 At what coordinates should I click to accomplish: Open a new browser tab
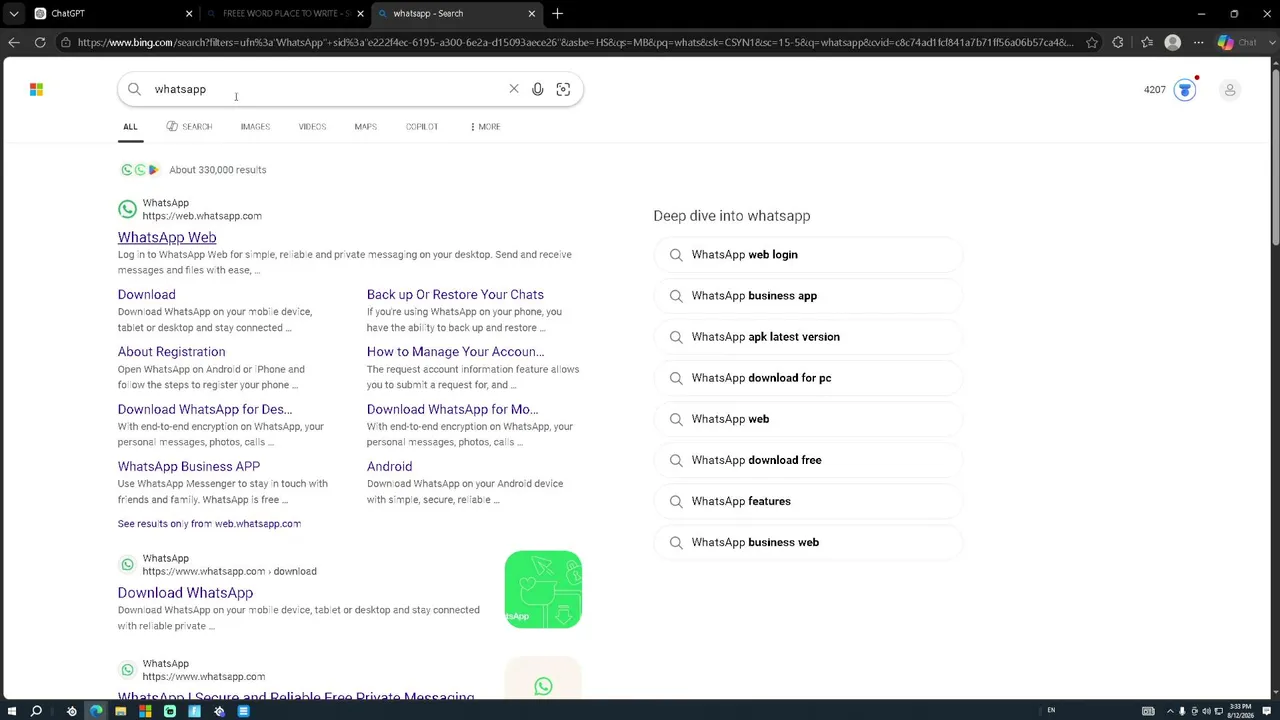[x=558, y=13]
